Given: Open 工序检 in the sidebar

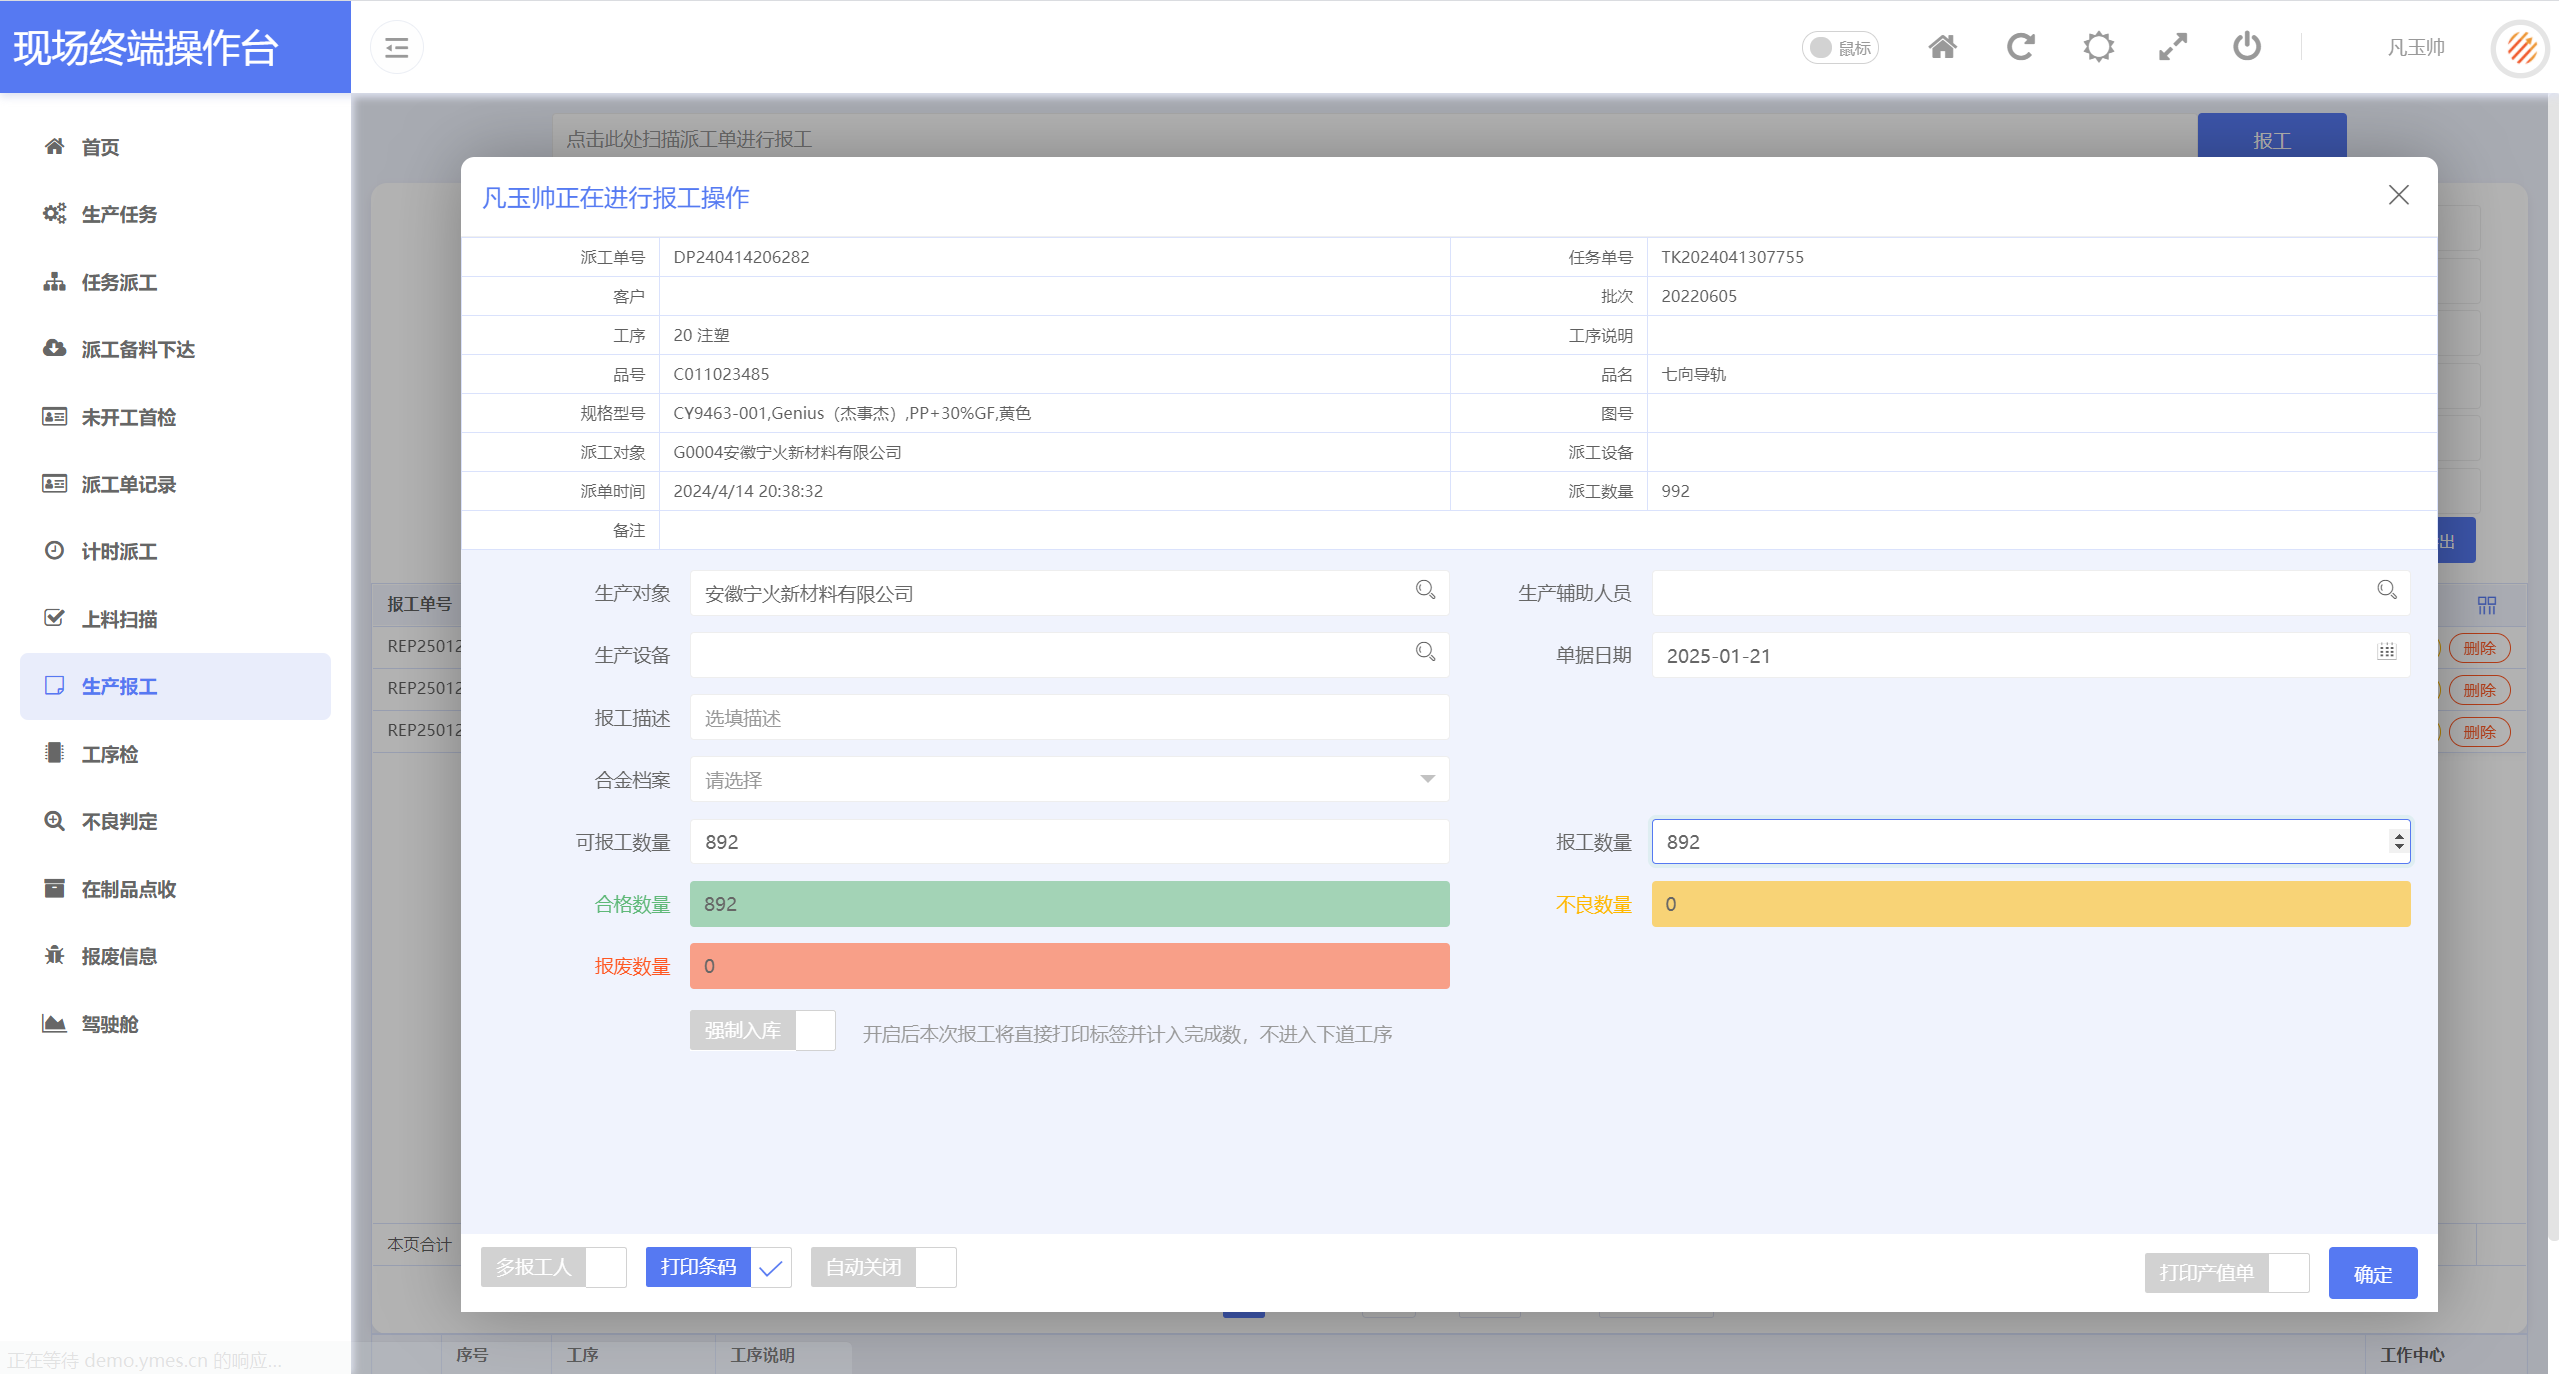Looking at the screenshot, I should coord(175,754).
